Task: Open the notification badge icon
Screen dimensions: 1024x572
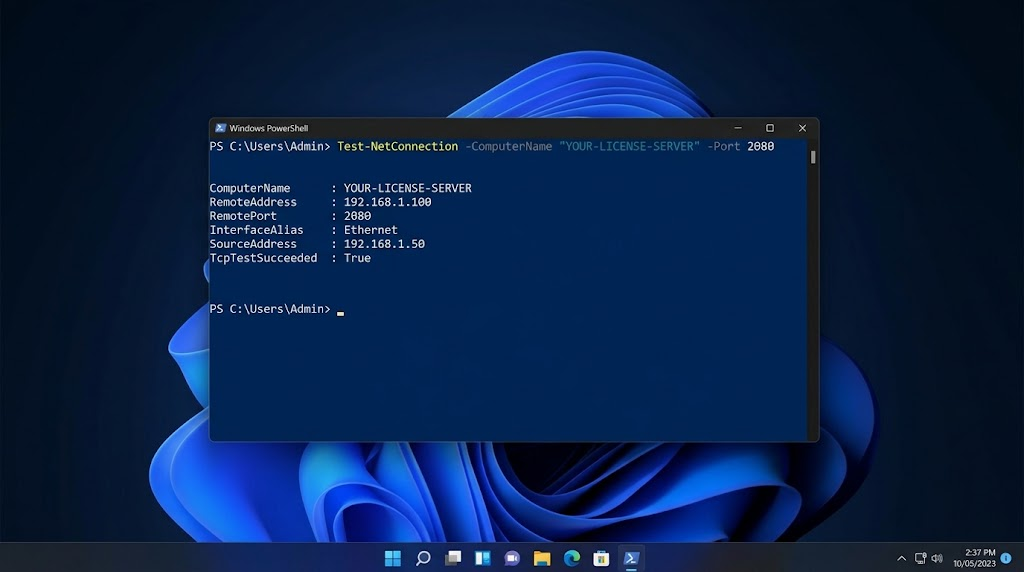Action: (x=1006, y=558)
